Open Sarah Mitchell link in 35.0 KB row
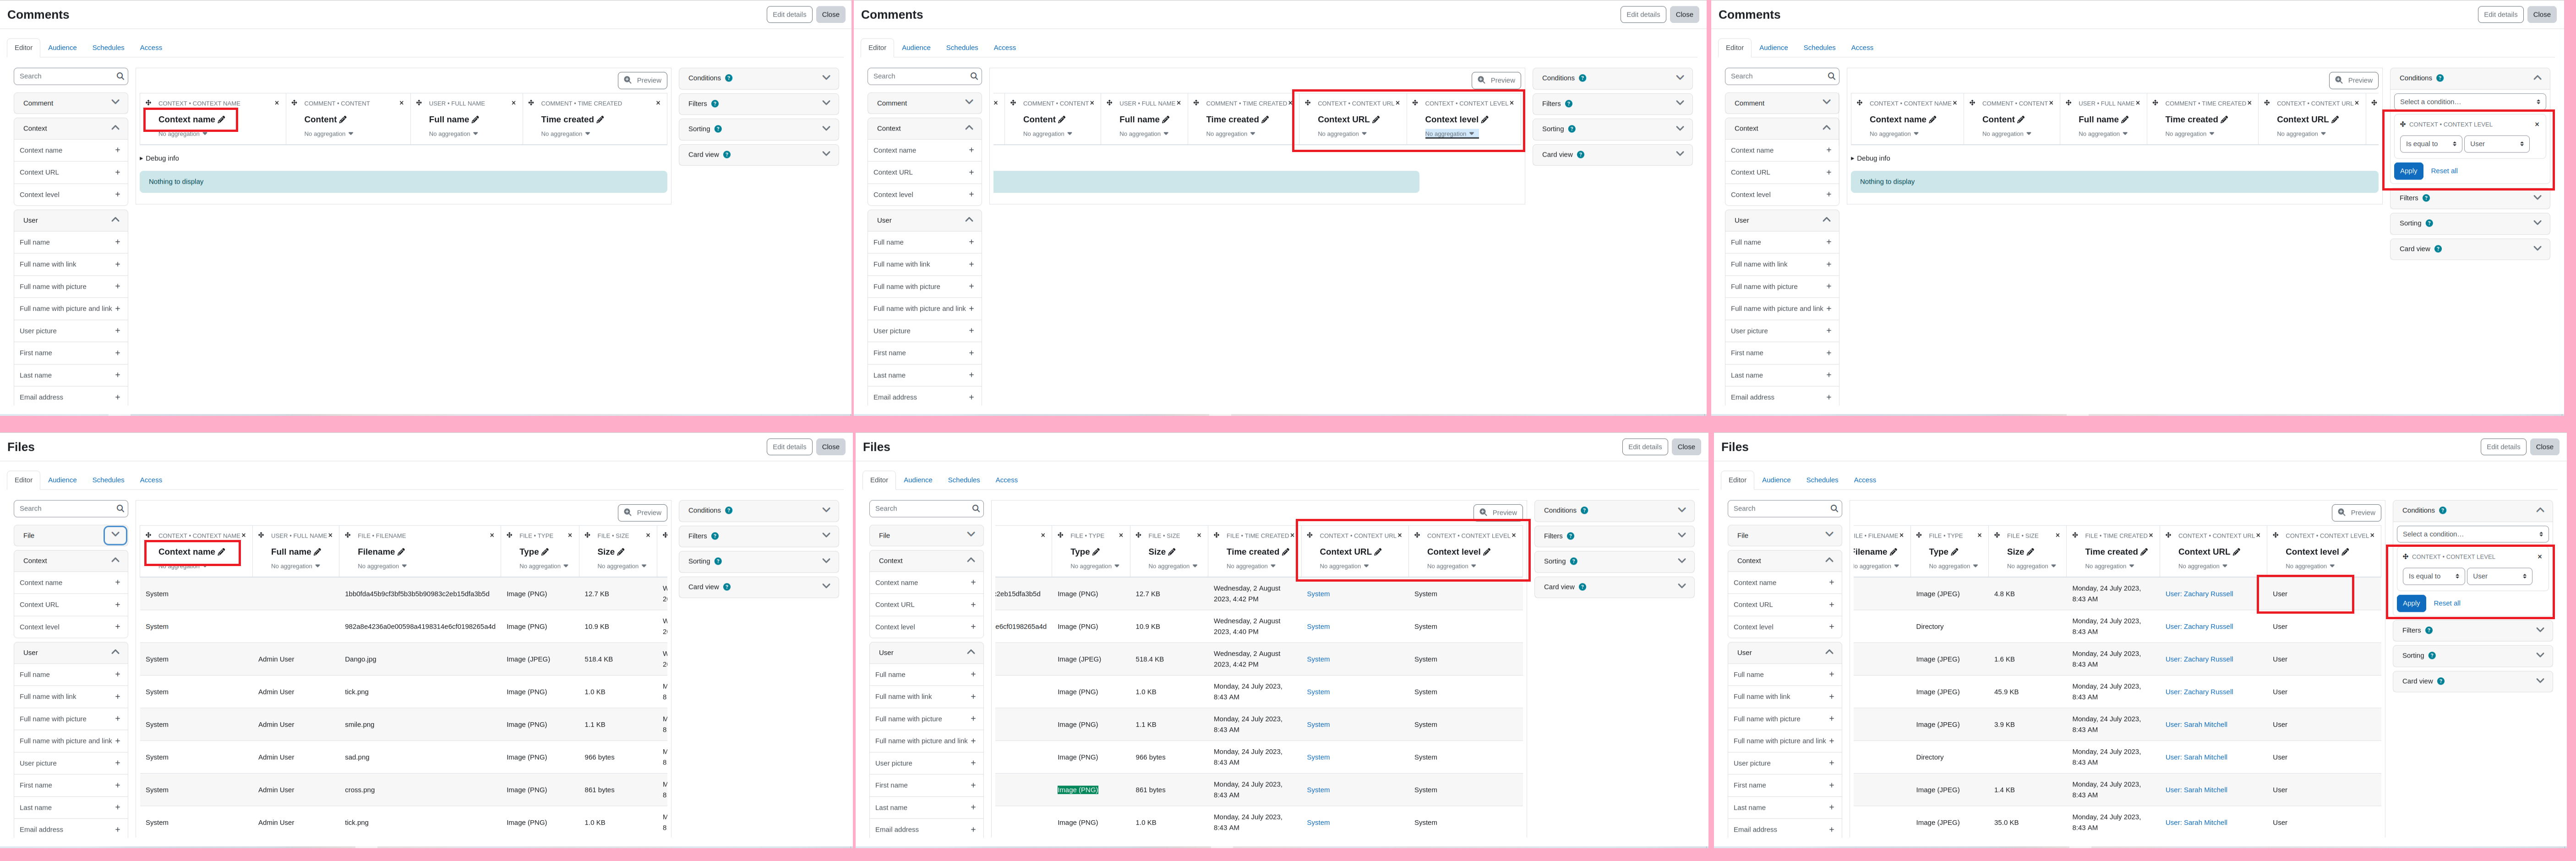This screenshot has height=861, width=2576. pos(2196,823)
